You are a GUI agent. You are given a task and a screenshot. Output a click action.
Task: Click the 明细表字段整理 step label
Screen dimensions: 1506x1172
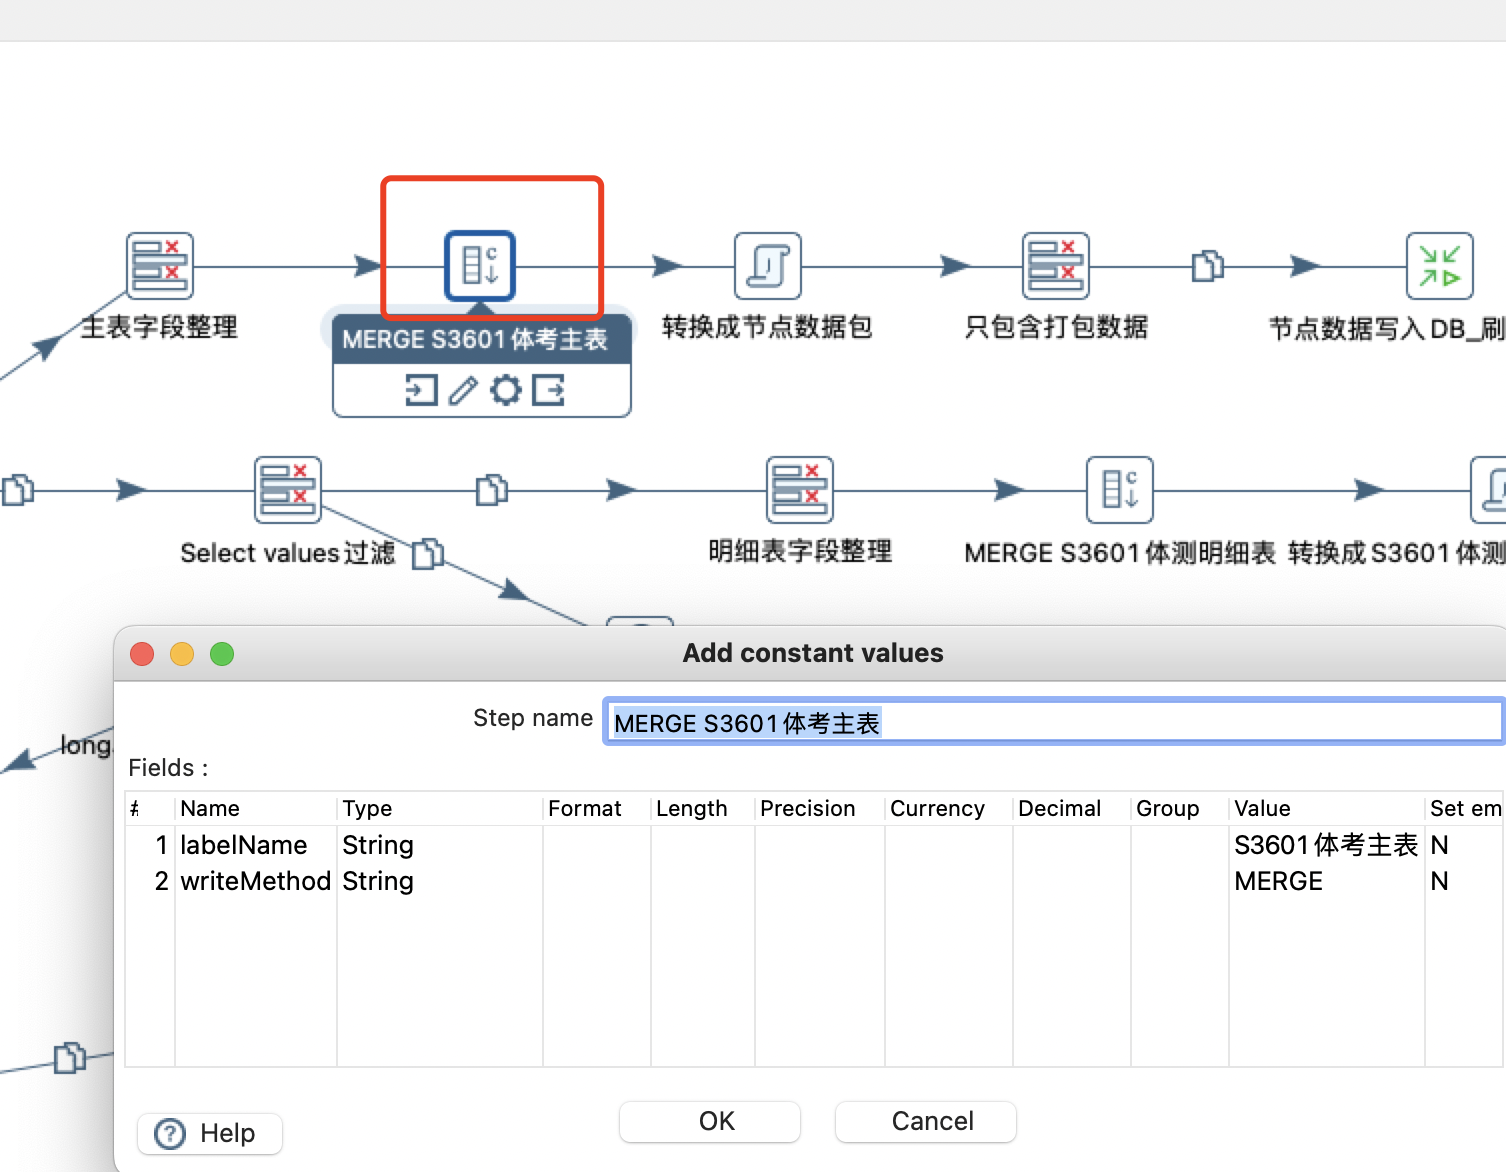point(800,551)
